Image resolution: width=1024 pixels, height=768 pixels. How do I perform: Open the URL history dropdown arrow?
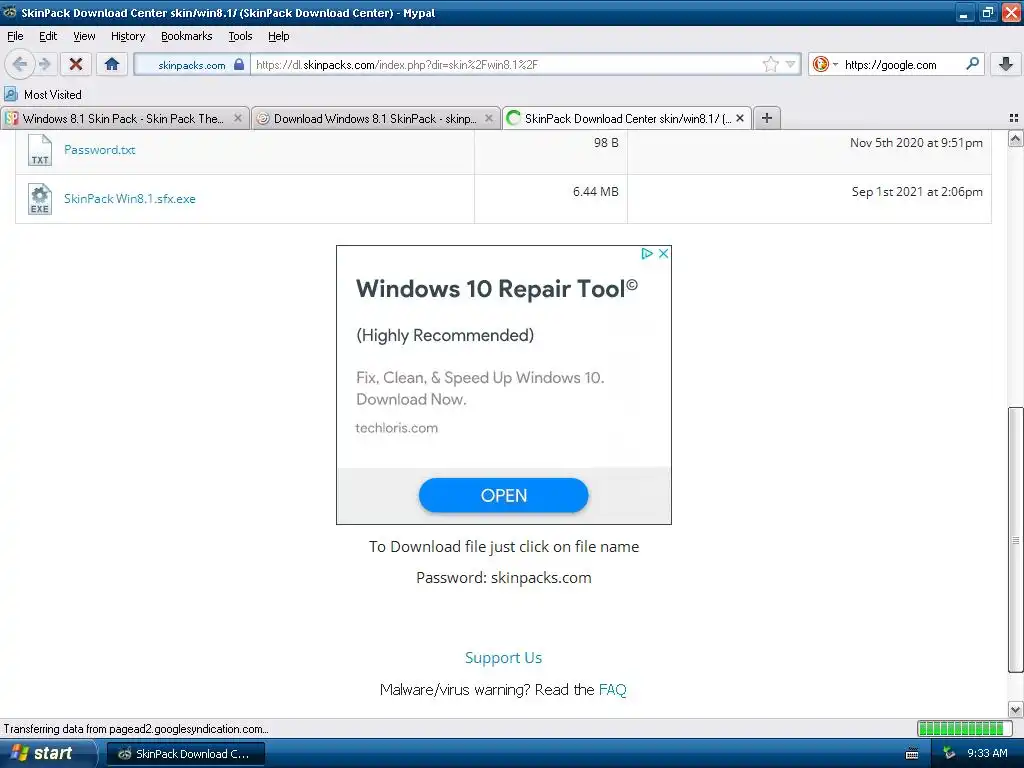coord(790,64)
